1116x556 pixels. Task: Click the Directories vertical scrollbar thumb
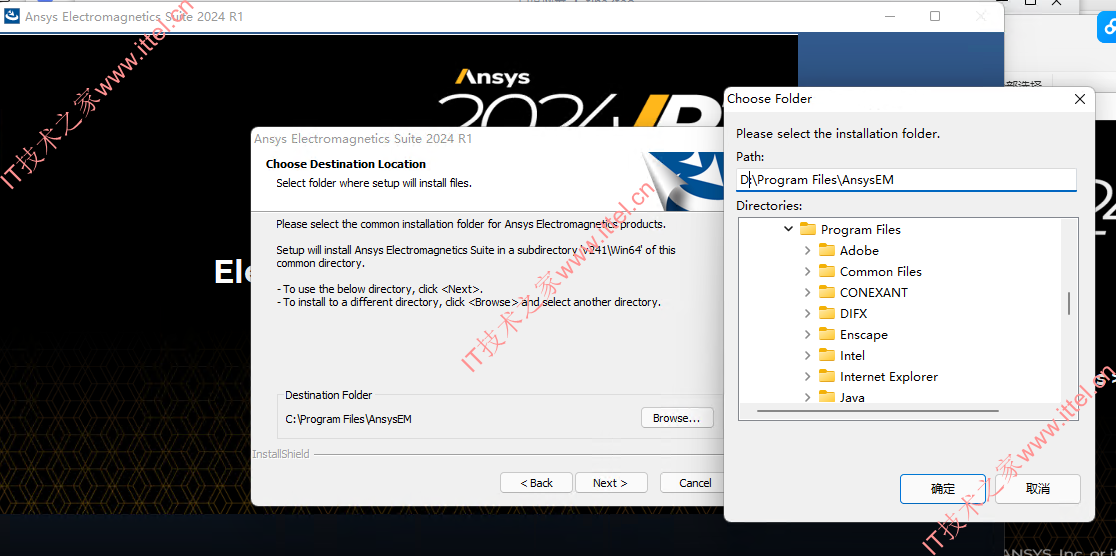[x=1069, y=304]
